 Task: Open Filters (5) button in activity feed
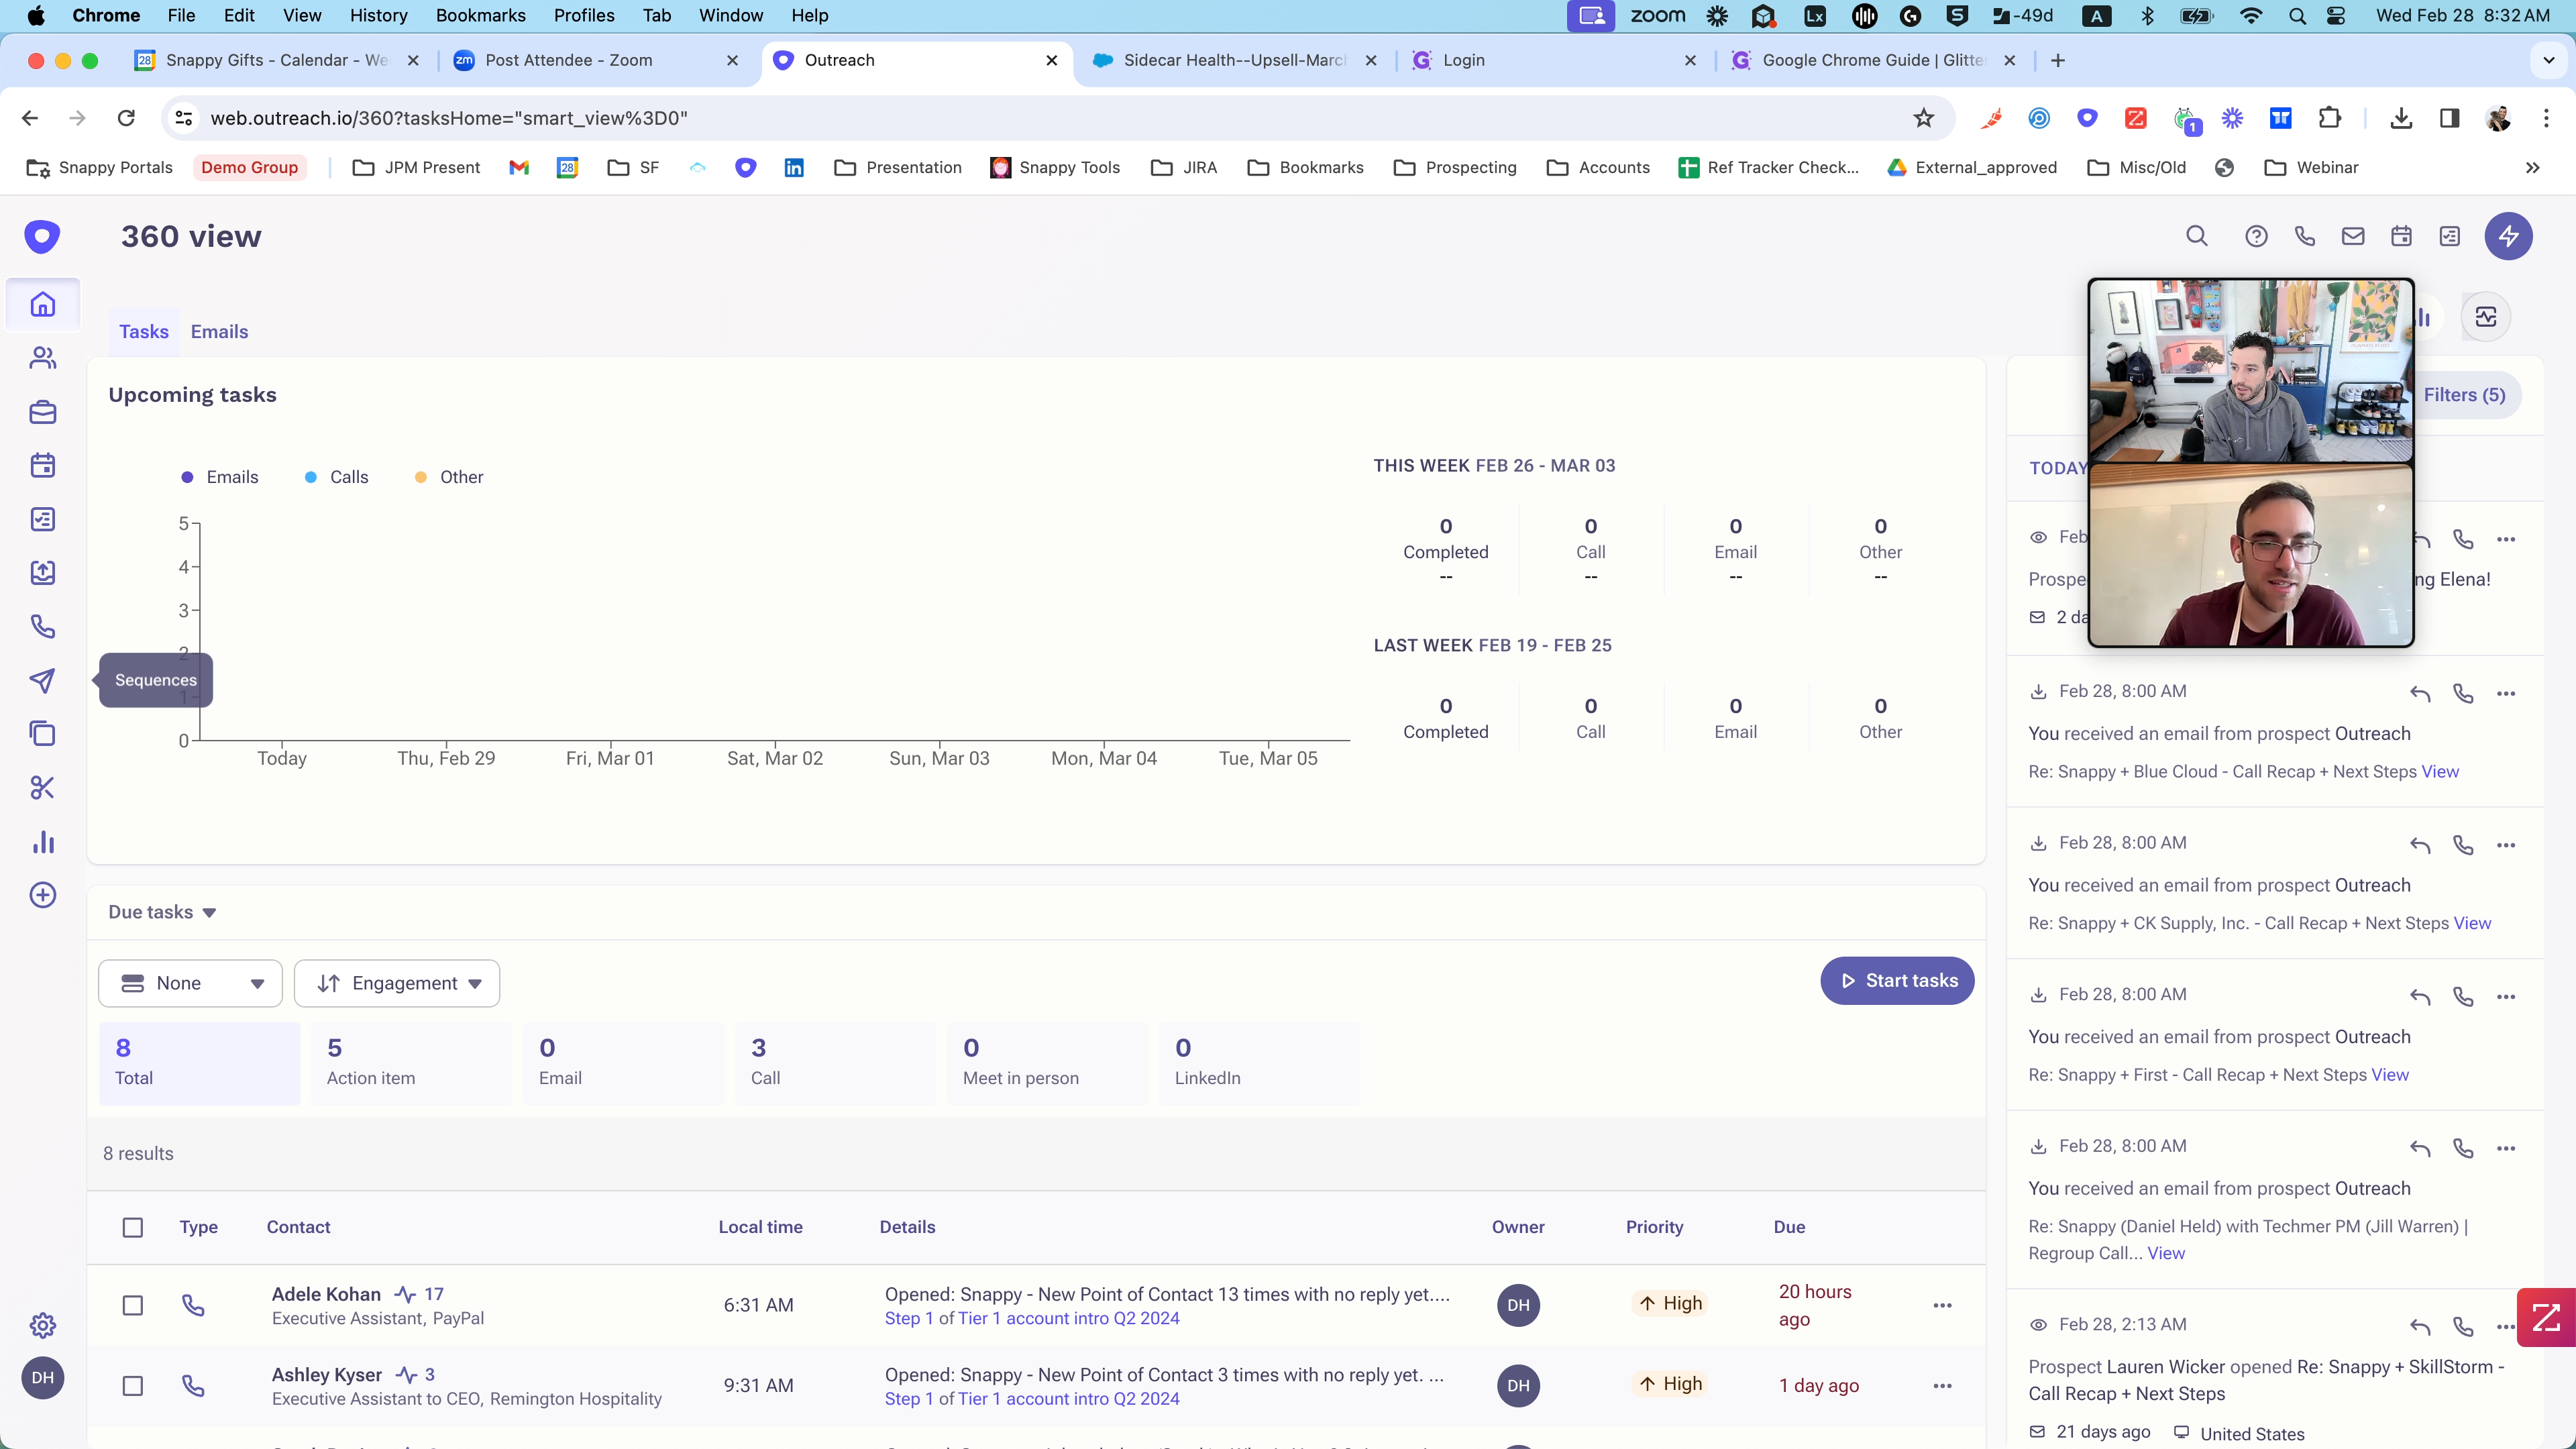(x=2465, y=395)
